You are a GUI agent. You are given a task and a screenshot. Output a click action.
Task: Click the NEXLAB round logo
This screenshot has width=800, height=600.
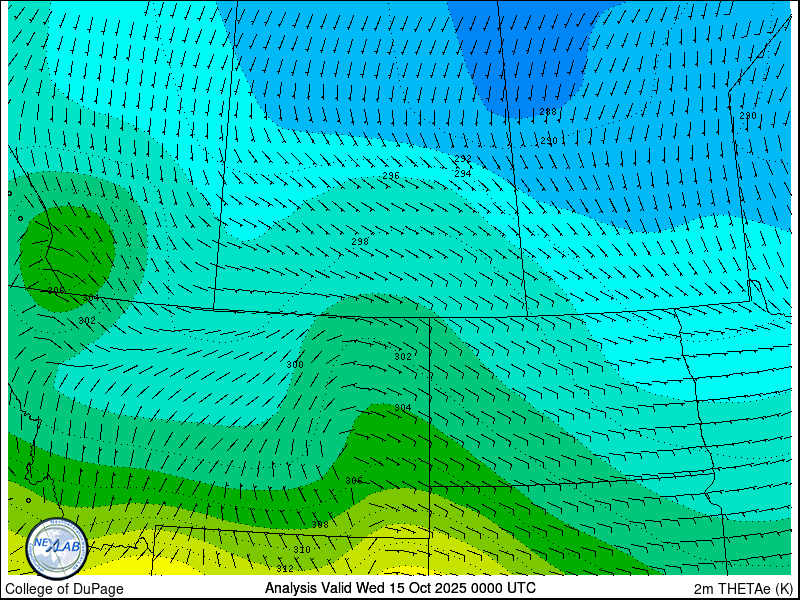[57, 549]
